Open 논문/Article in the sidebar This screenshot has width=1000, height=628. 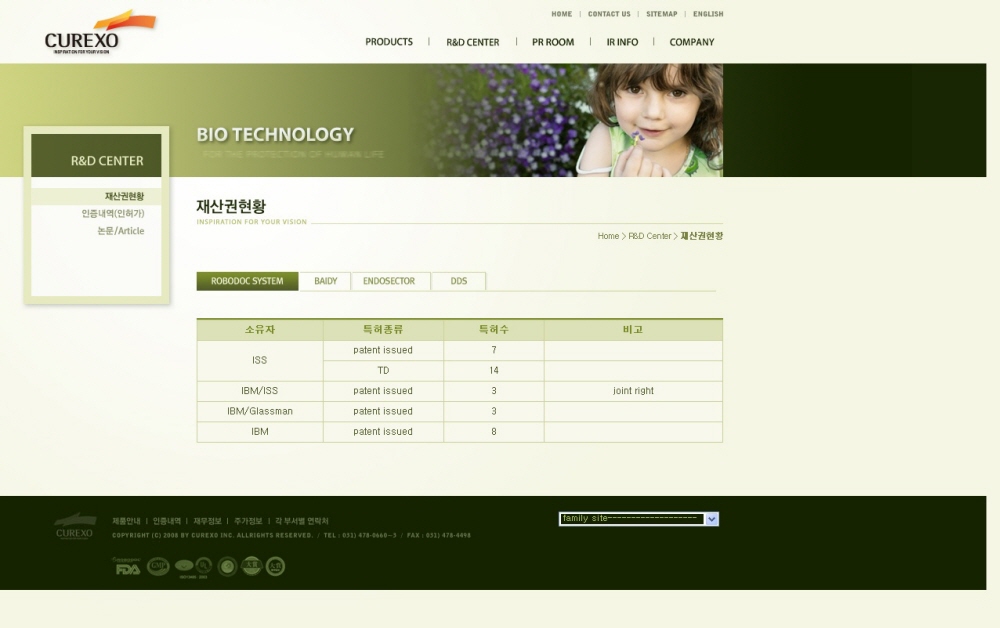click(x=120, y=231)
